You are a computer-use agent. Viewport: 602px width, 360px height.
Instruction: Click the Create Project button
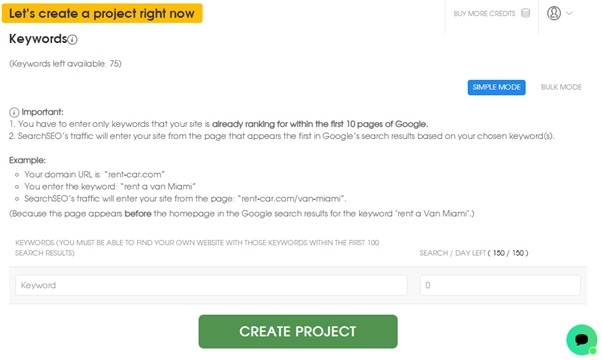point(298,332)
